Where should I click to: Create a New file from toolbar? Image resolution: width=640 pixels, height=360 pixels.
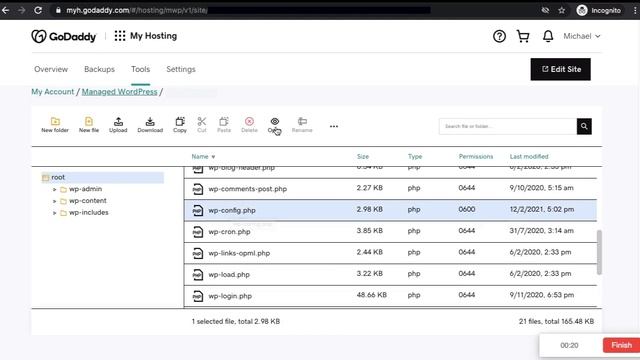(89, 124)
